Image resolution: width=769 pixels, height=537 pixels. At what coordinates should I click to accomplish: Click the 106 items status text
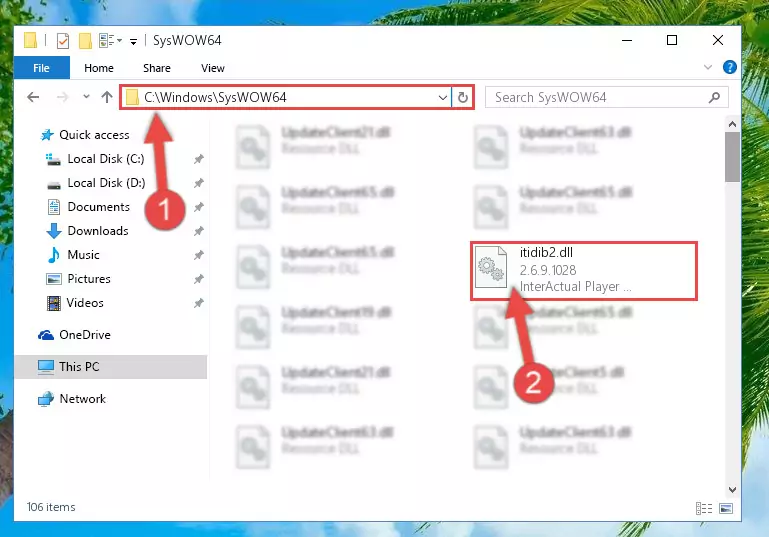click(51, 507)
